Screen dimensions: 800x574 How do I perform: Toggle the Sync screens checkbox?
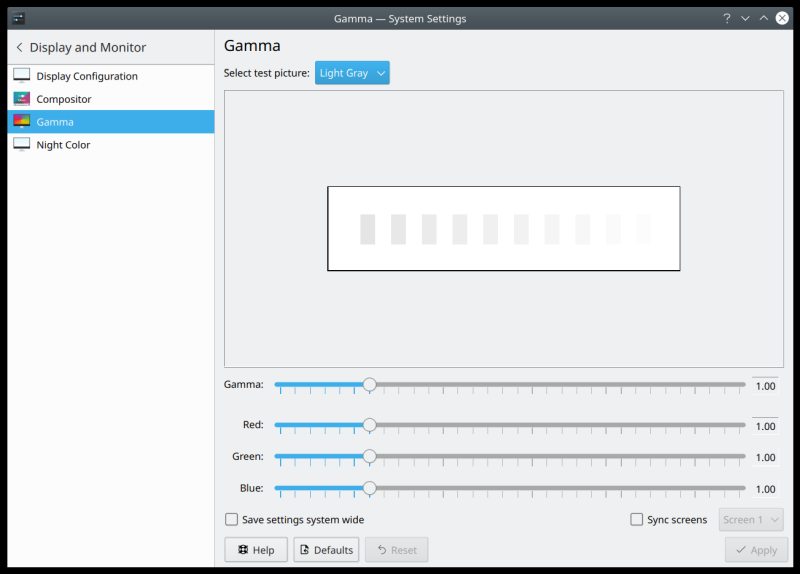tap(637, 520)
